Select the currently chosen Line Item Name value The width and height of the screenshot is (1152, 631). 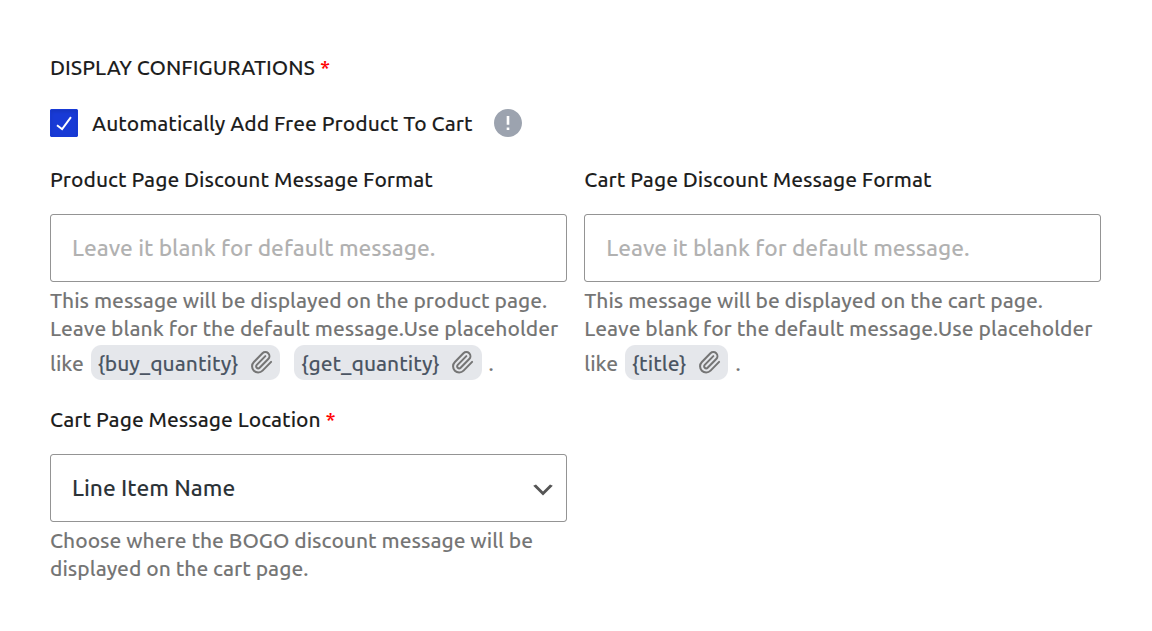(153, 488)
